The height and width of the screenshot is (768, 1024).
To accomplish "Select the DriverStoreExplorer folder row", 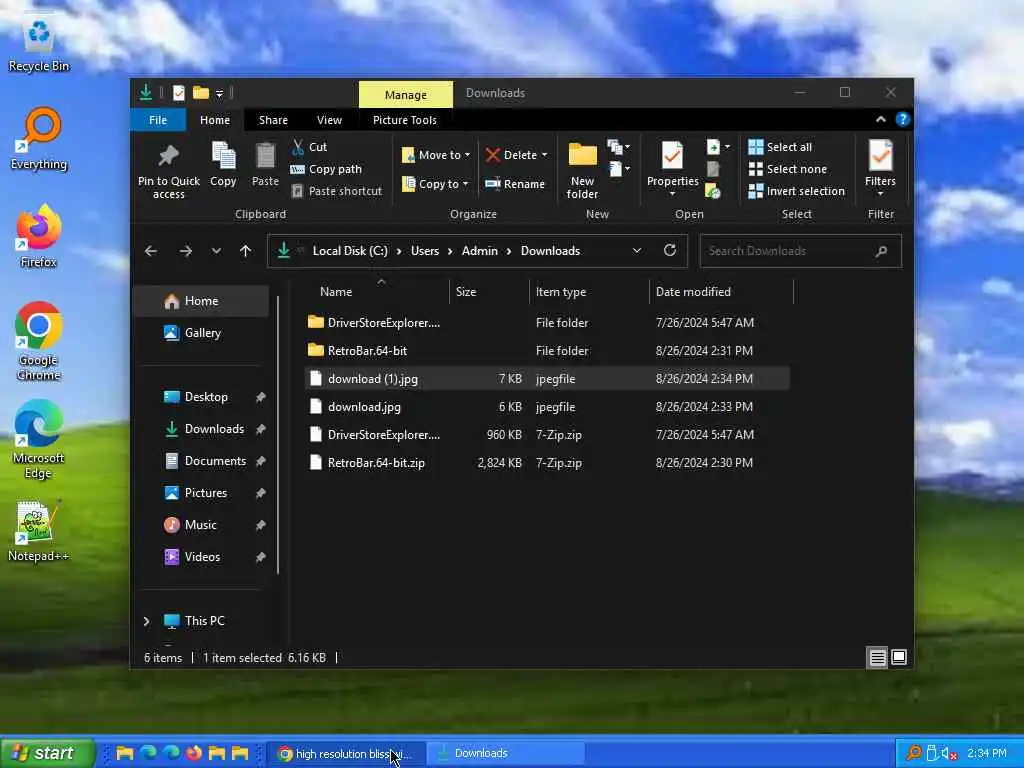I will [x=547, y=323].
